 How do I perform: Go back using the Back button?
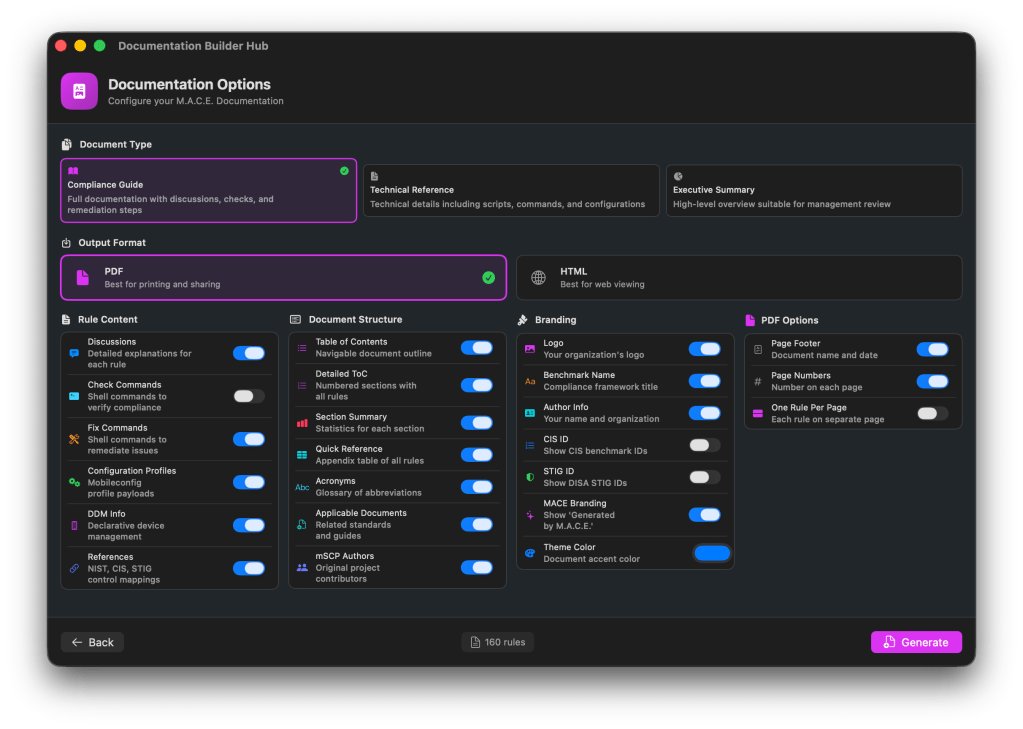(x=92, y=642)
